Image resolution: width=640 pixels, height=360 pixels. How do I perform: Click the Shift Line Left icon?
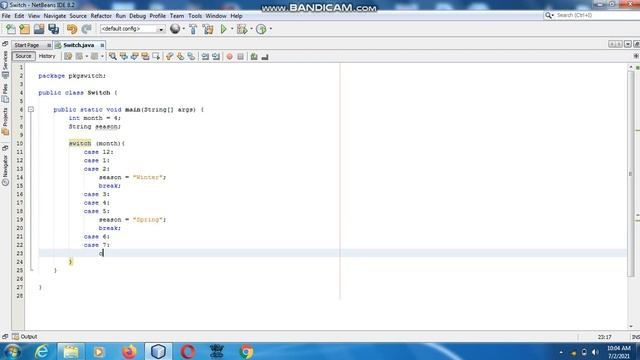(205, 56)
